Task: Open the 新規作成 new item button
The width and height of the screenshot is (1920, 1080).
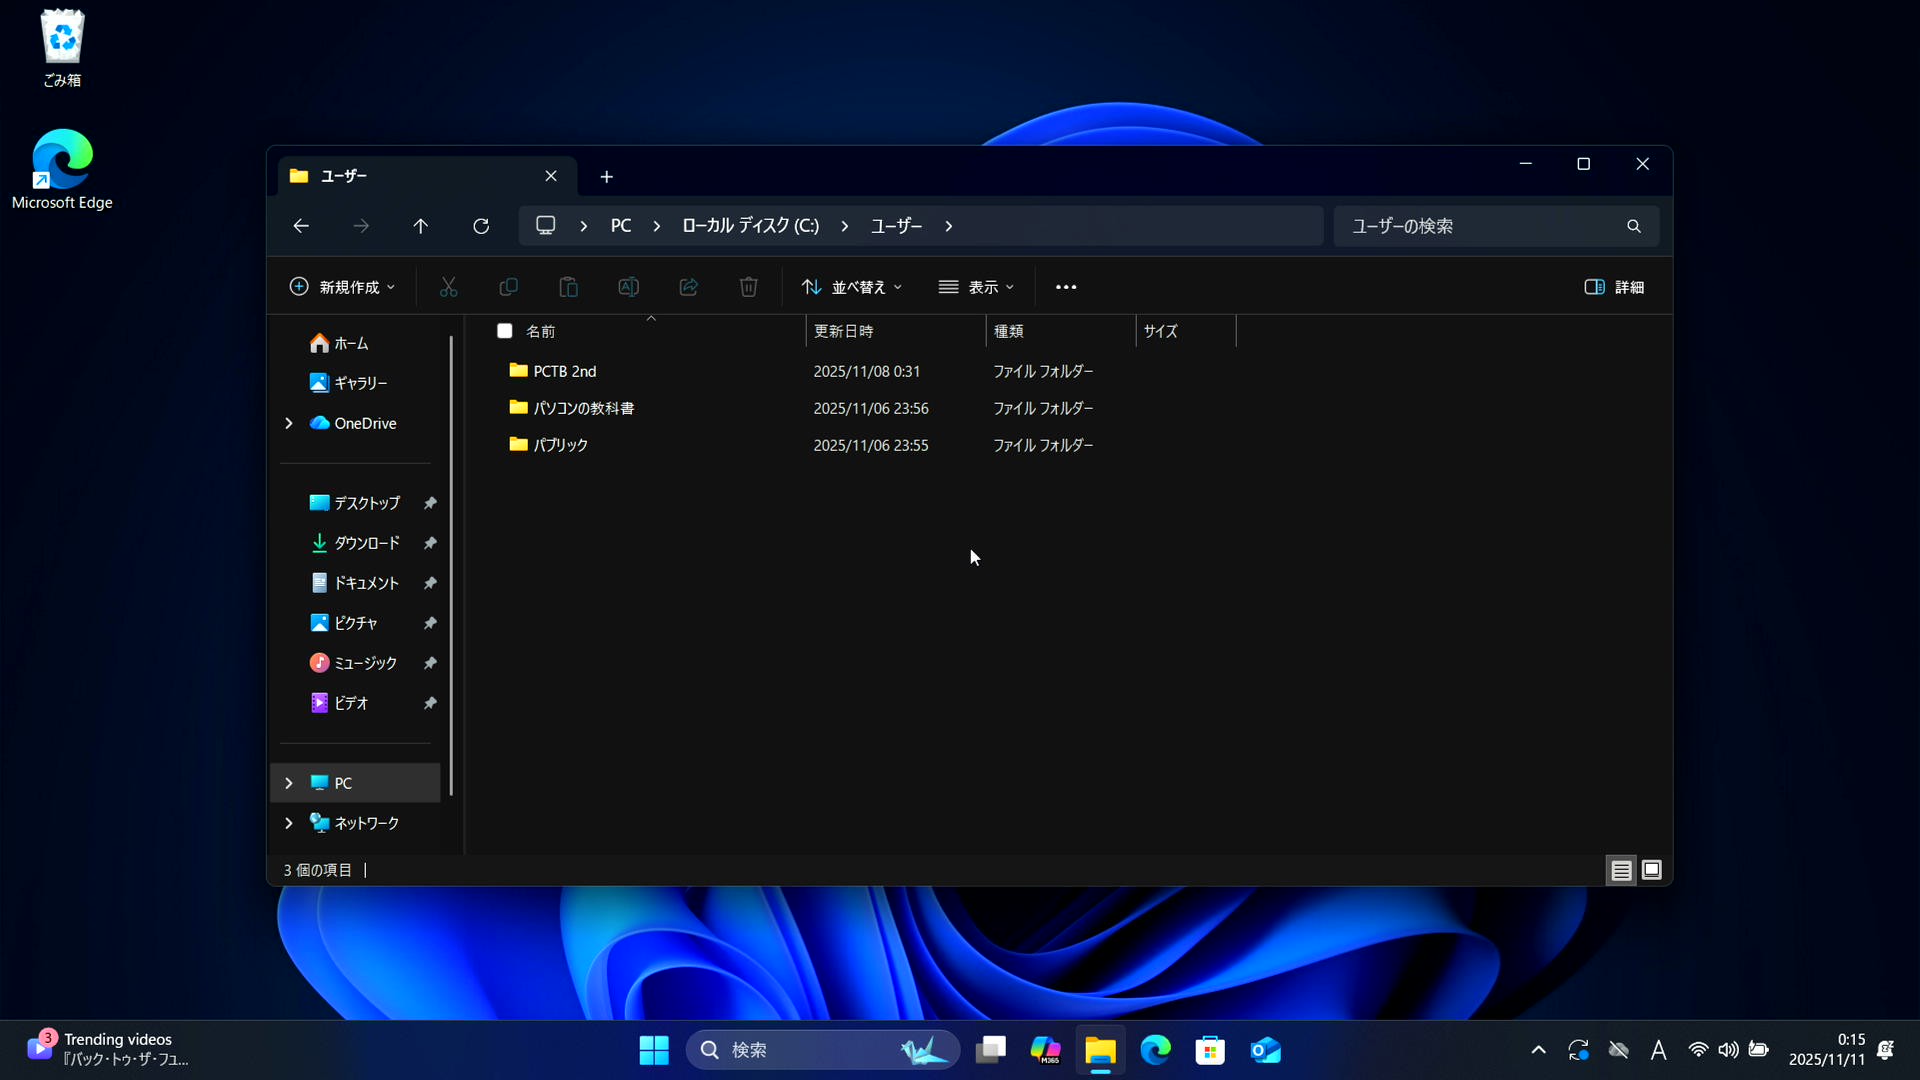Action: click(342, 287)
